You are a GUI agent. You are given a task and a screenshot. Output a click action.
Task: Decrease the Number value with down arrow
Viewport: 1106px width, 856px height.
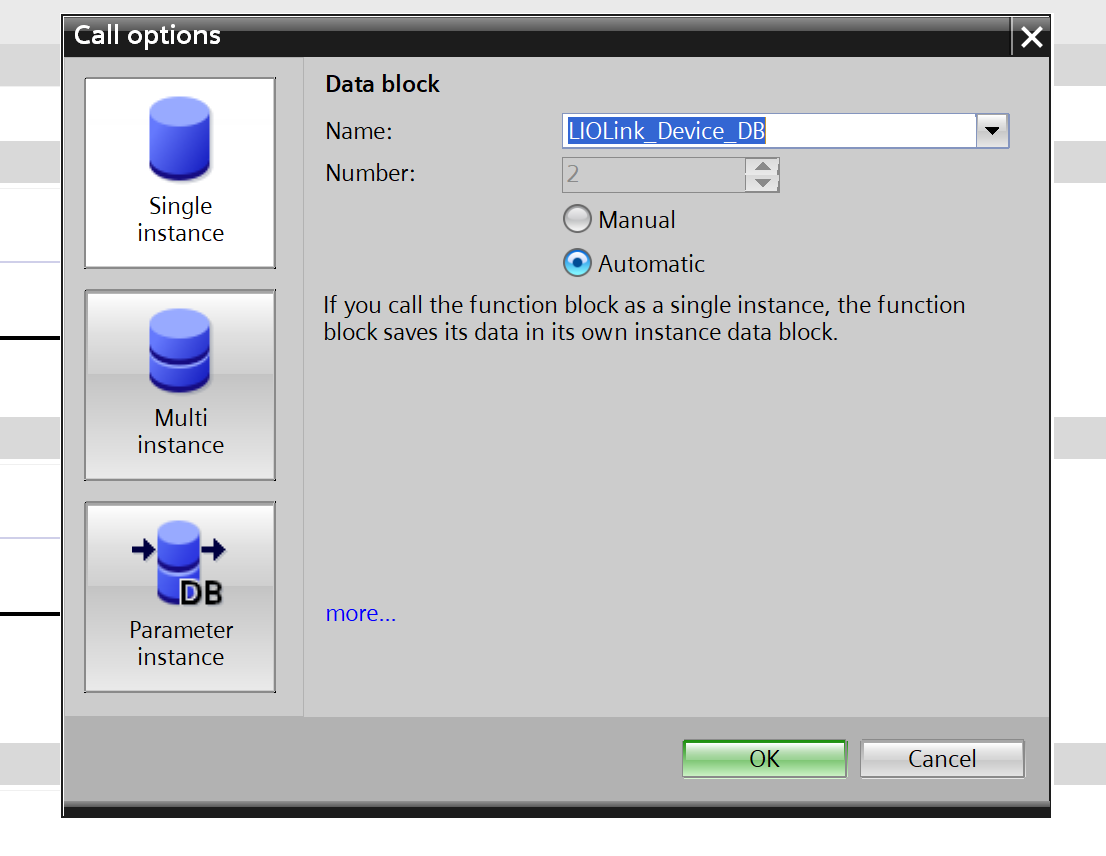[763, 183]
